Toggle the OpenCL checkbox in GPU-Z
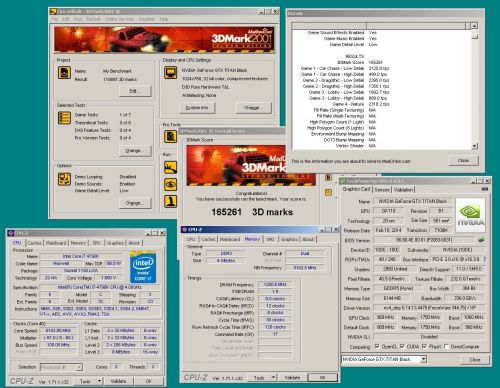This screenshot has height=388, width=500. pyautogui.click(x=377, y=346)
